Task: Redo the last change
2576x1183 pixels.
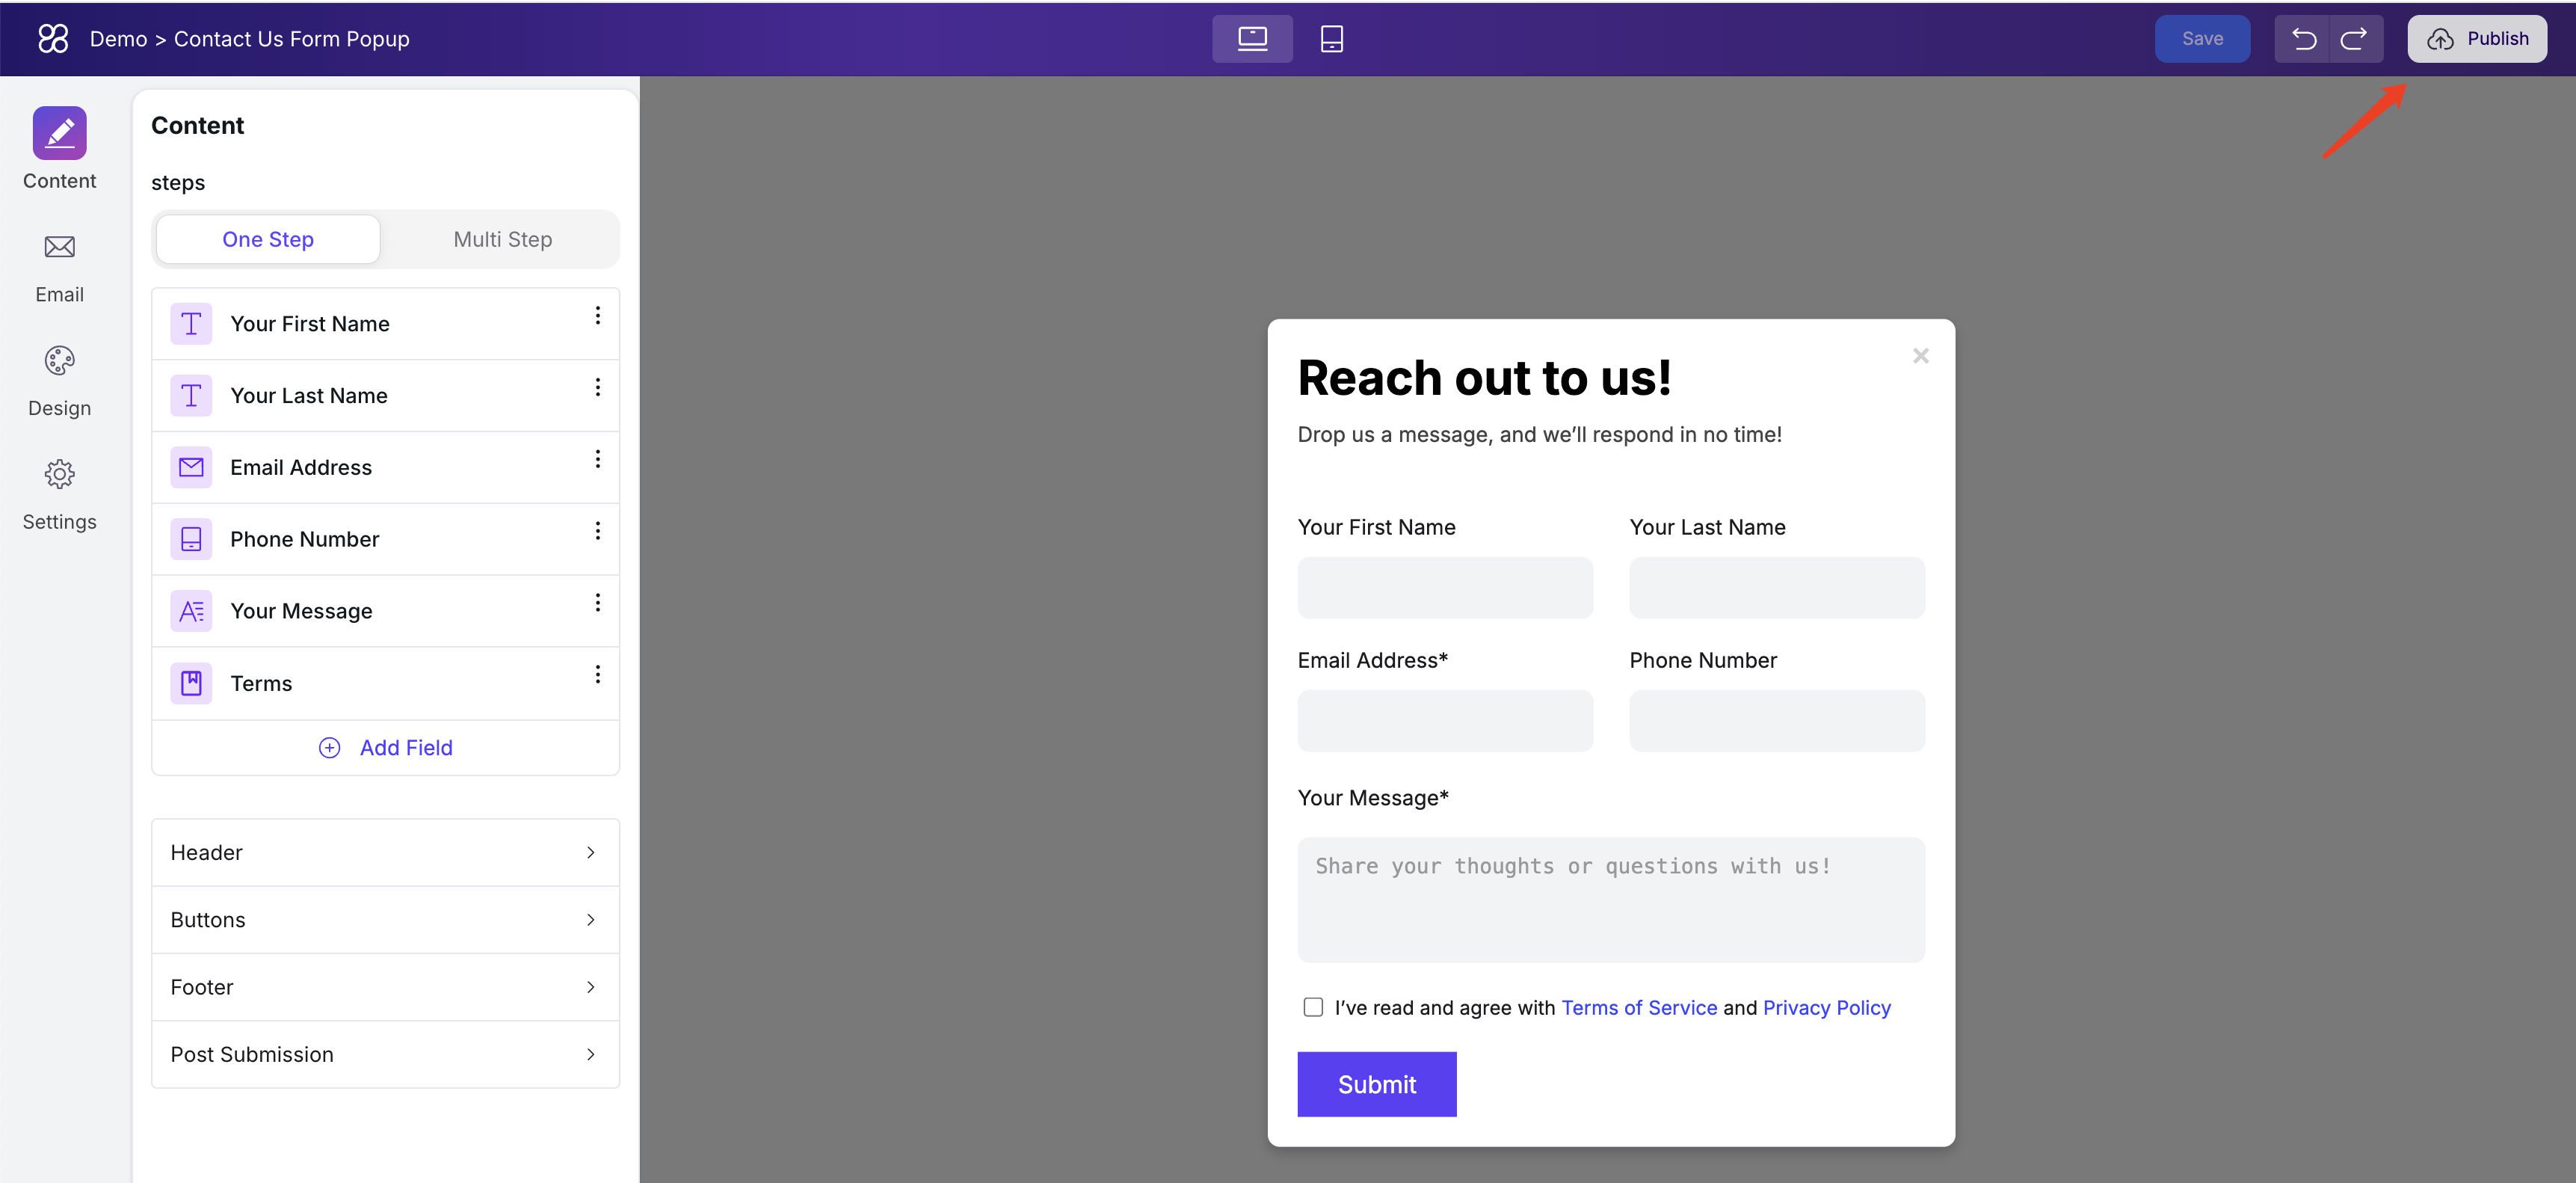Action: (2354, 39)
